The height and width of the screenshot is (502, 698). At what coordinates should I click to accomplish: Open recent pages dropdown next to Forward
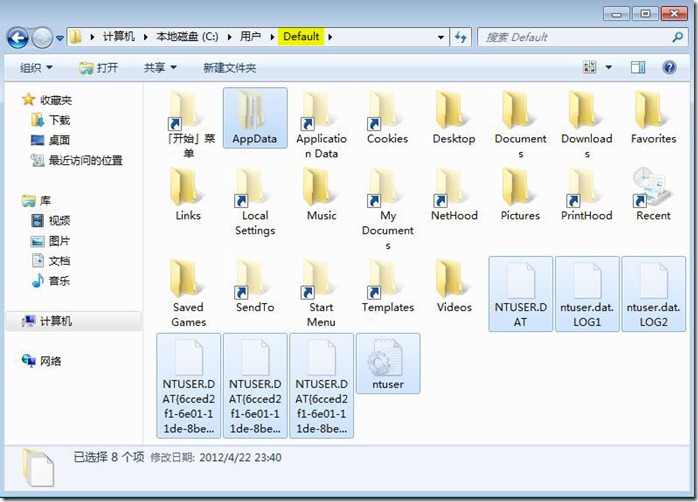point(60,38)
